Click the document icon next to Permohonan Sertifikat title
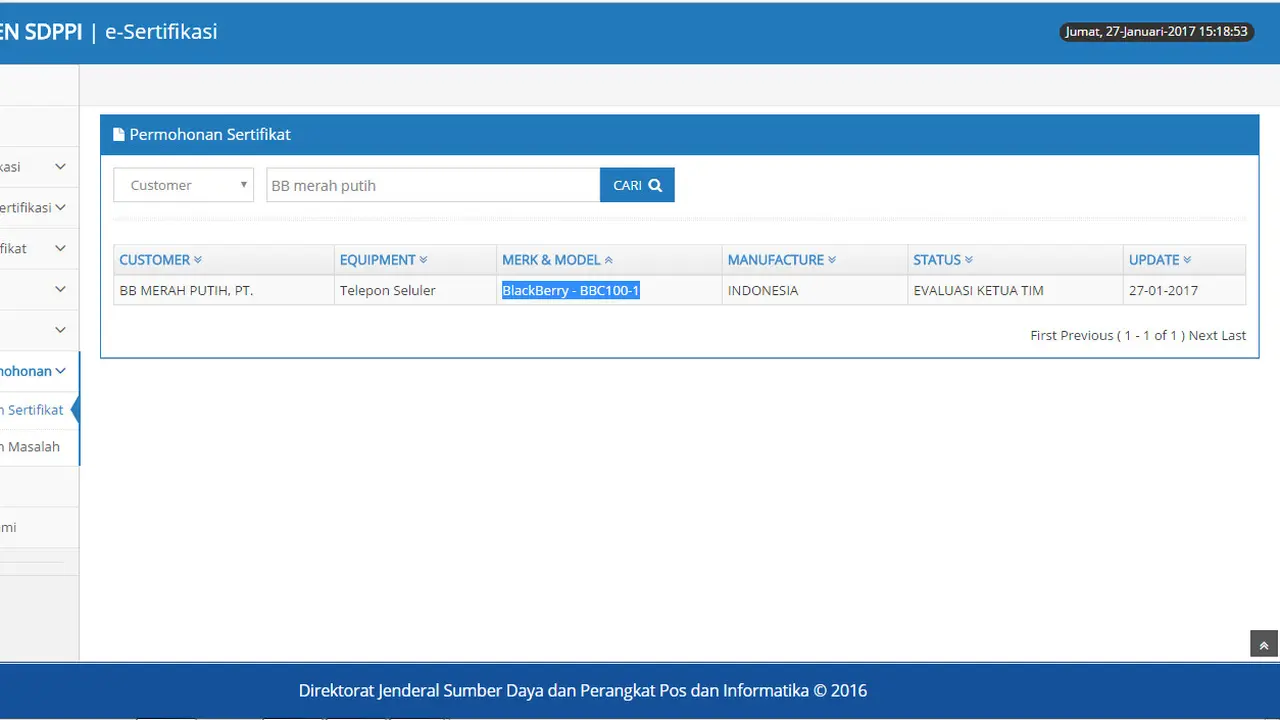The width and height of the screenshot is (1280, 720). pos(118,134)
